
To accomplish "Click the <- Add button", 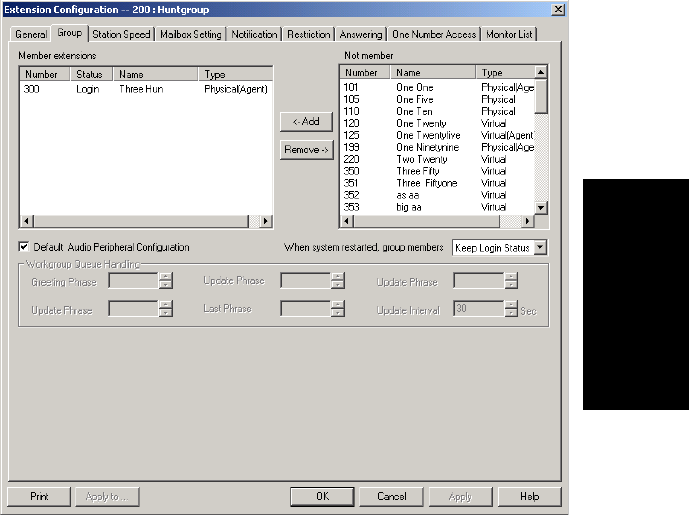I will (x=306, y=122).
